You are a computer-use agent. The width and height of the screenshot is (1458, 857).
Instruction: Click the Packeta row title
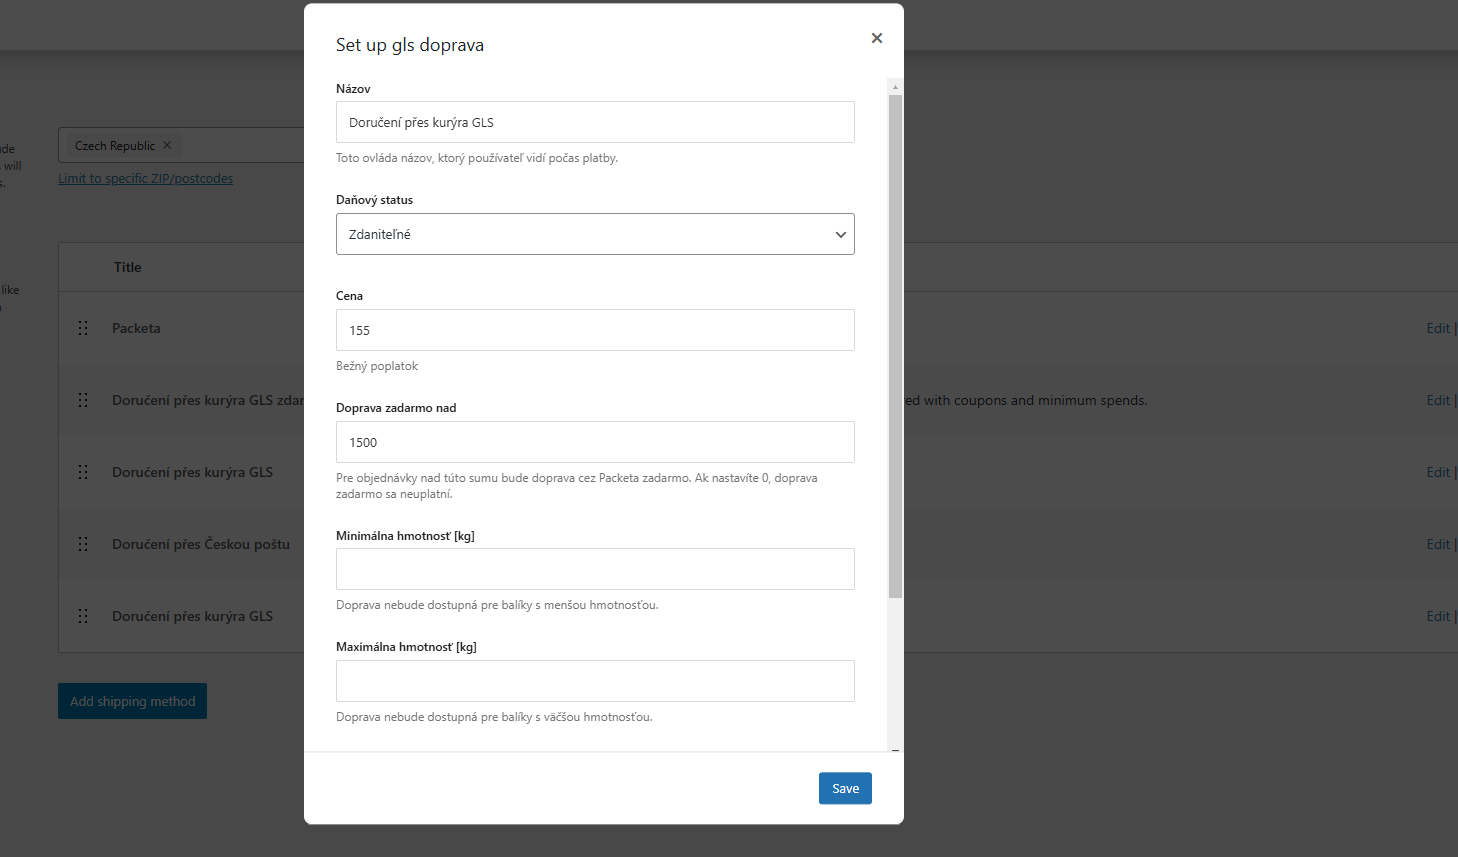(x=136, y=328)
